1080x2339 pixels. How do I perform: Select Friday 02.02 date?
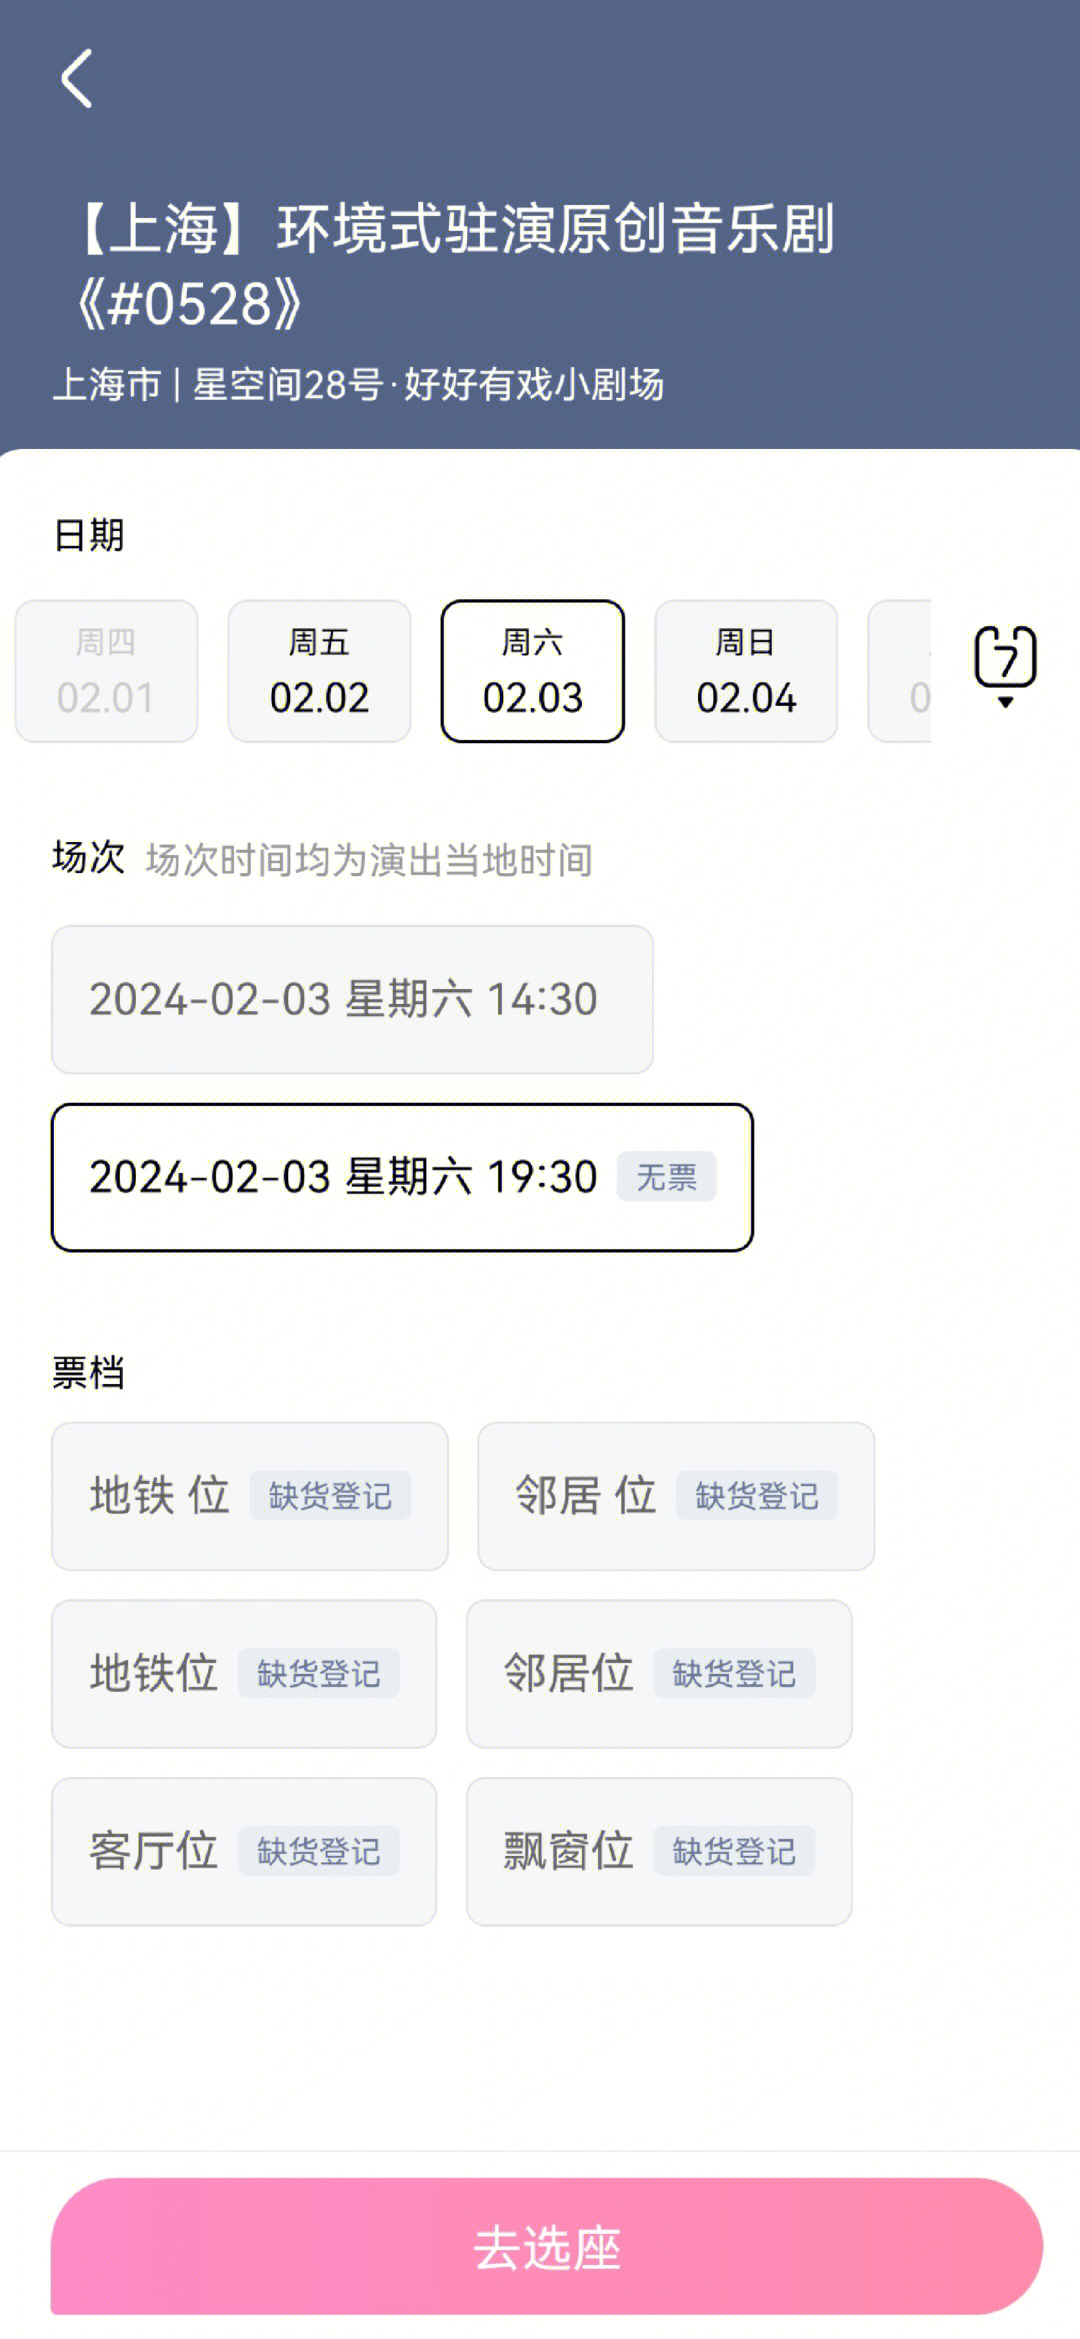pos(319,671)
